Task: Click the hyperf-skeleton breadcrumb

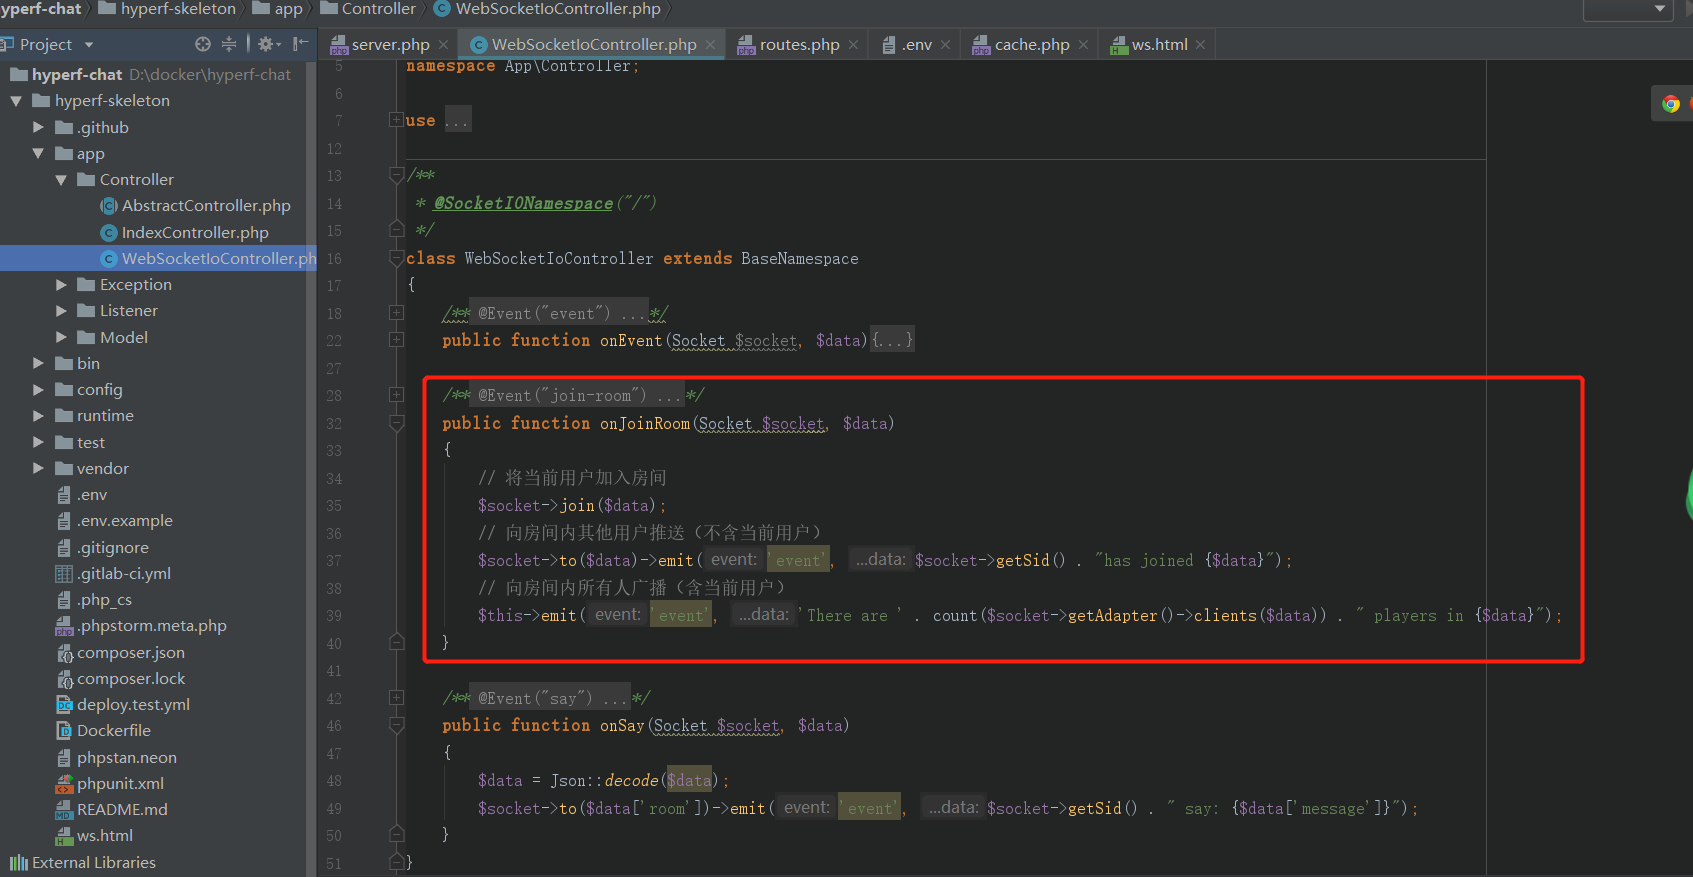Action: click(167, 9)
